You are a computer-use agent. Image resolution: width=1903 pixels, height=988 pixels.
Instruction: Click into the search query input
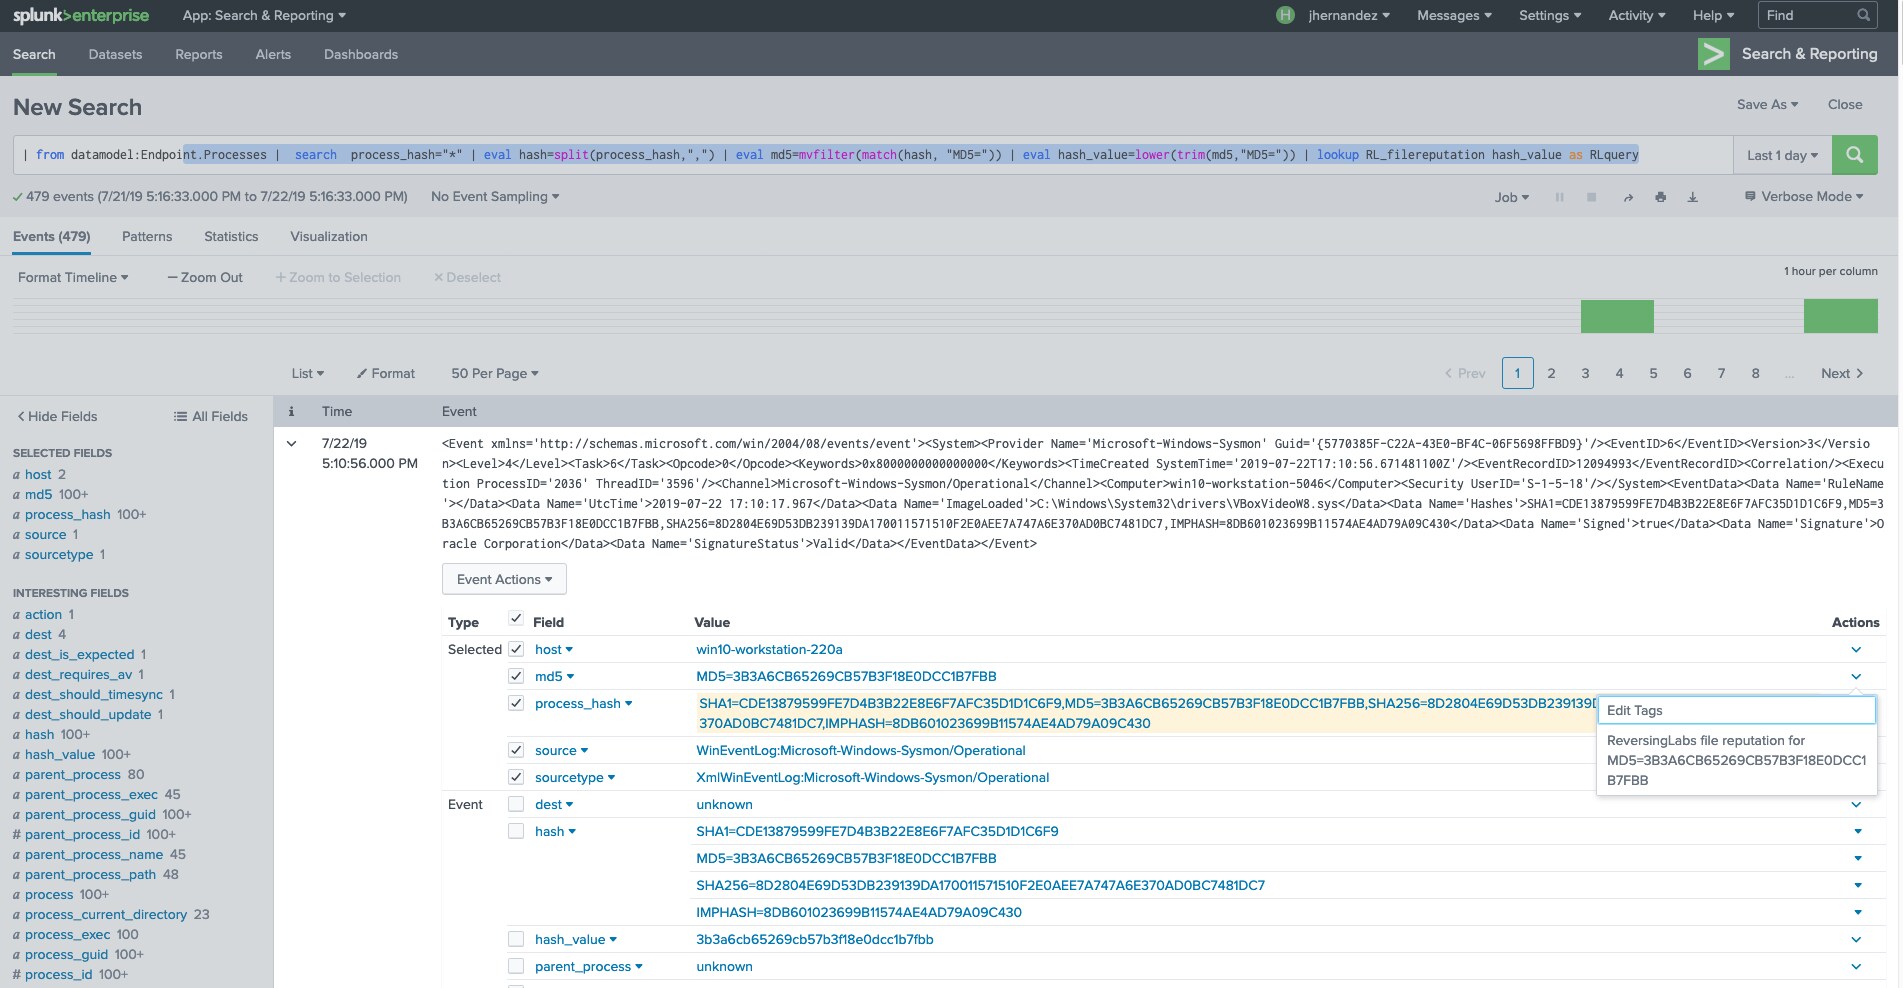tap(872, 155)
